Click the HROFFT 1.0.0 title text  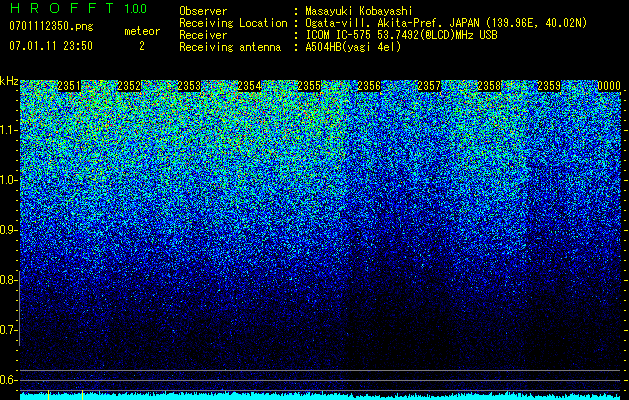pyautogui.click(x=78, y=8)
